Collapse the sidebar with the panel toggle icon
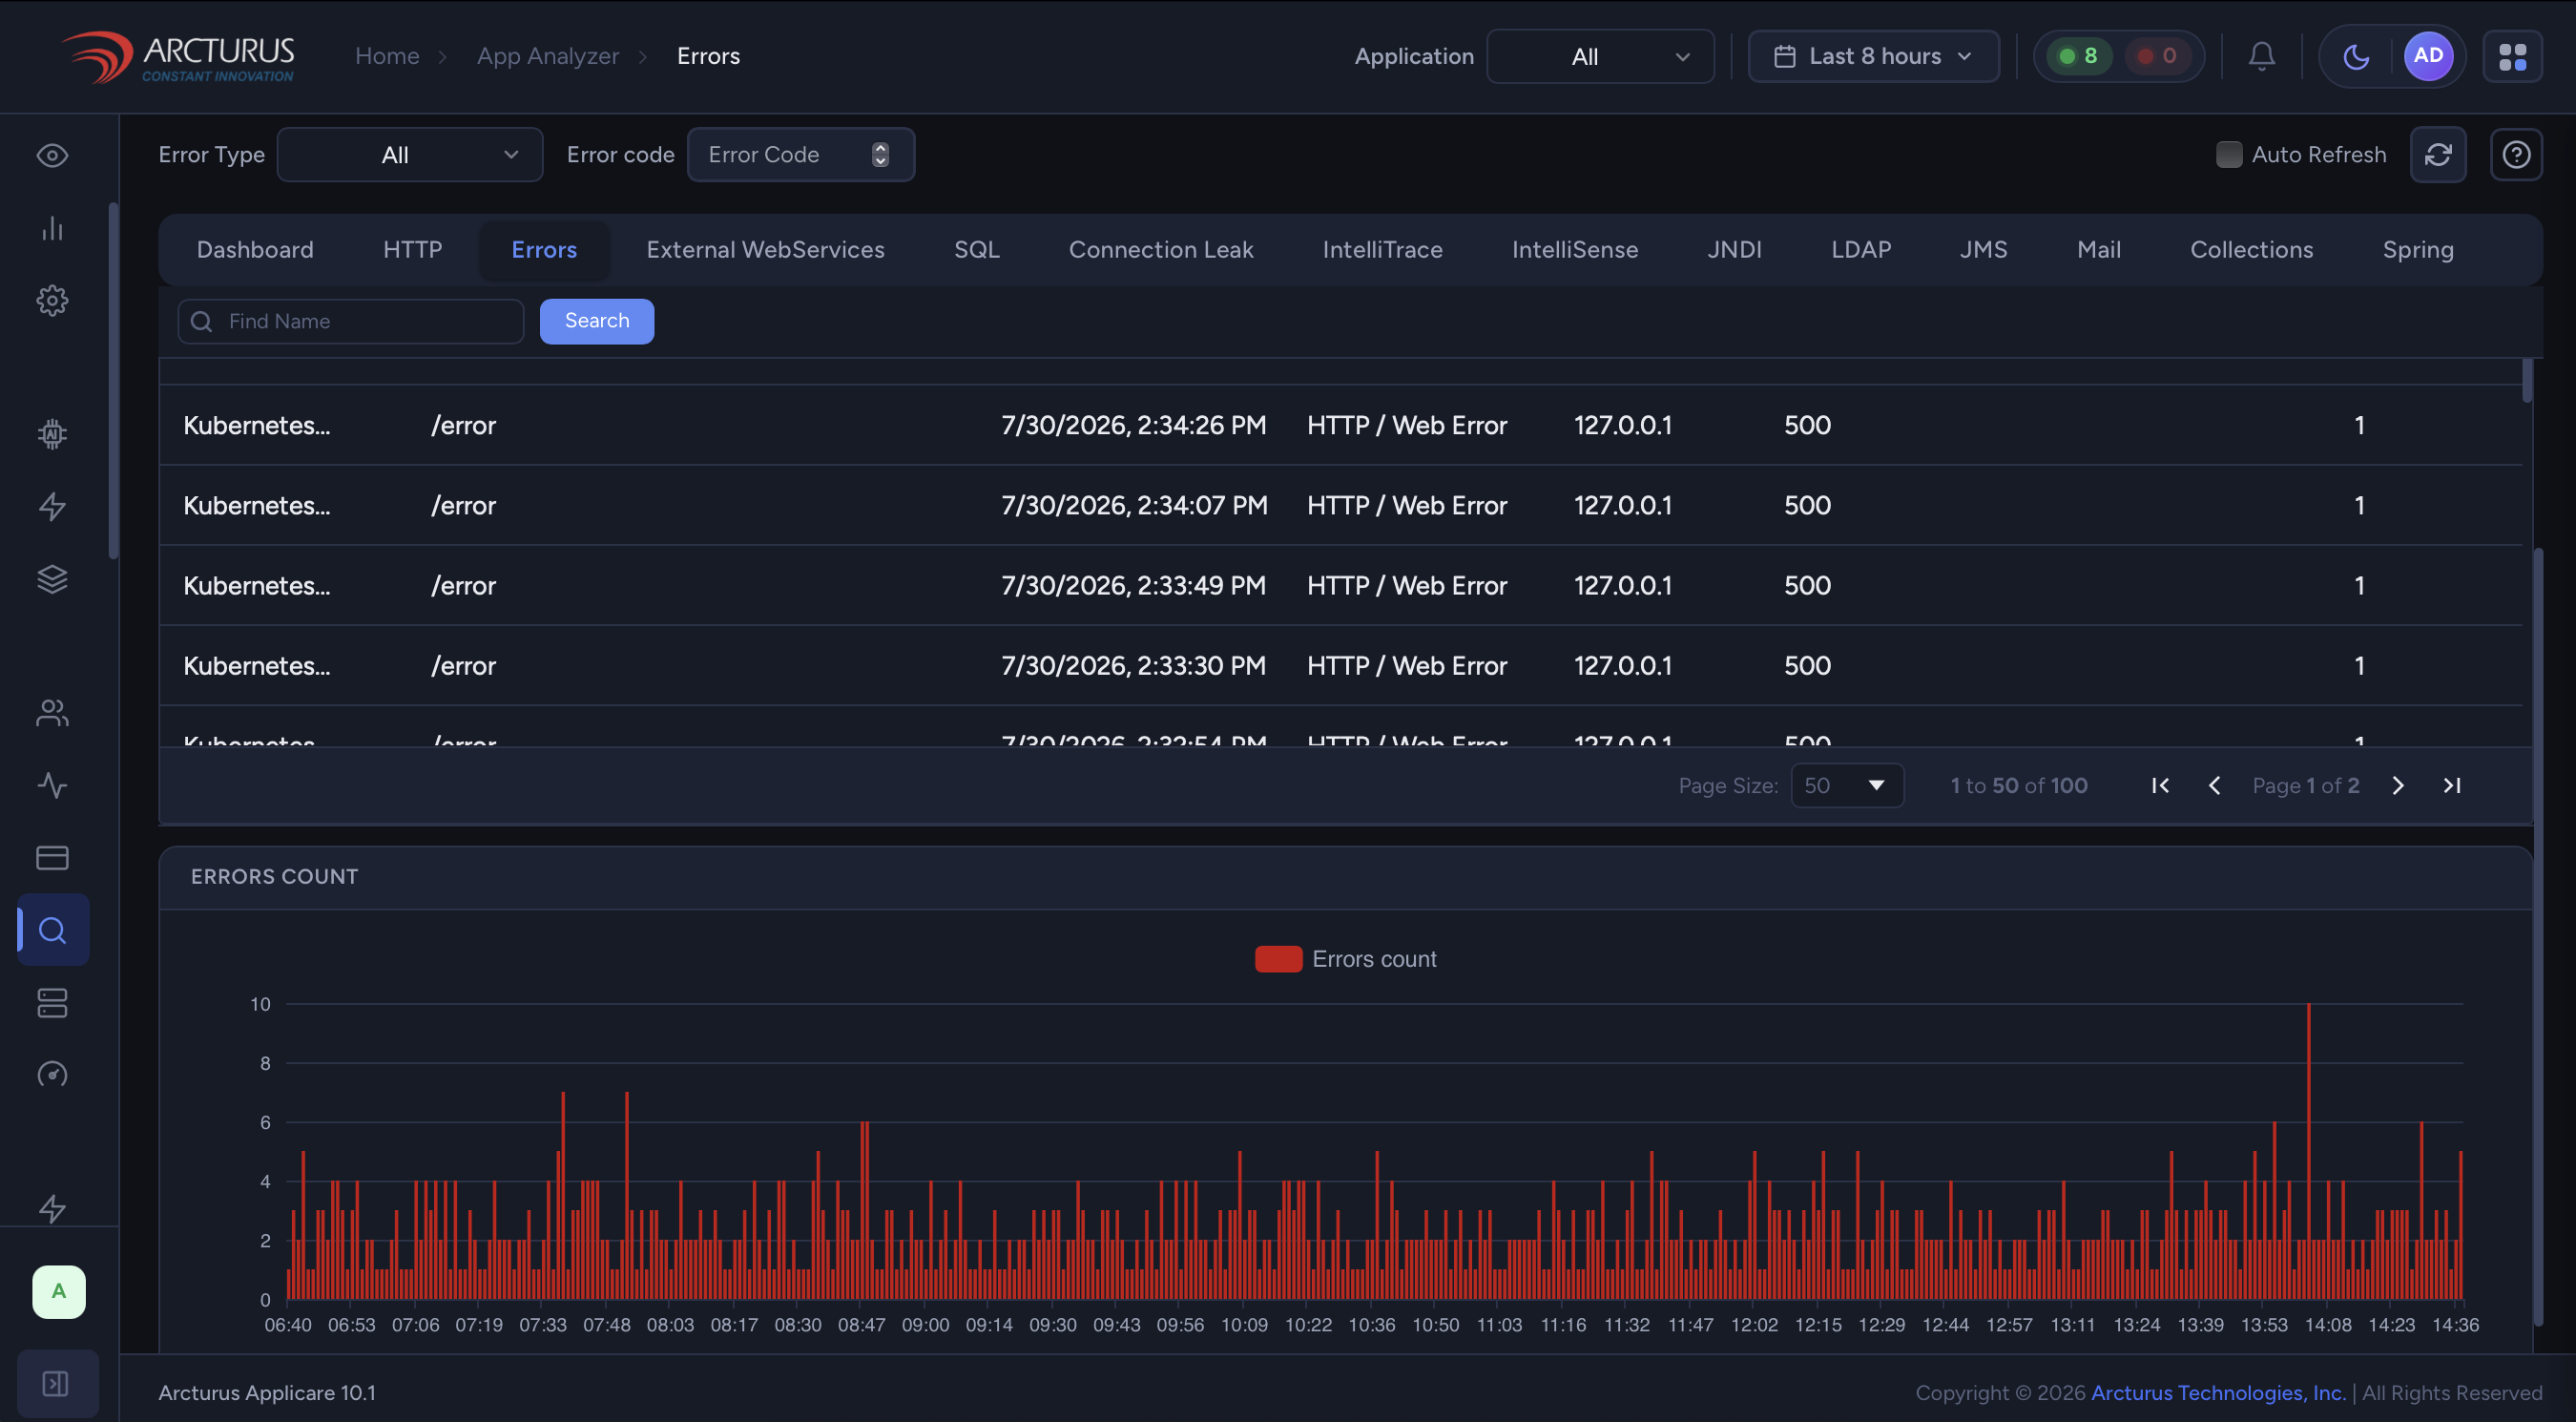2576x1422 pixels. (x=56, y=1384)
